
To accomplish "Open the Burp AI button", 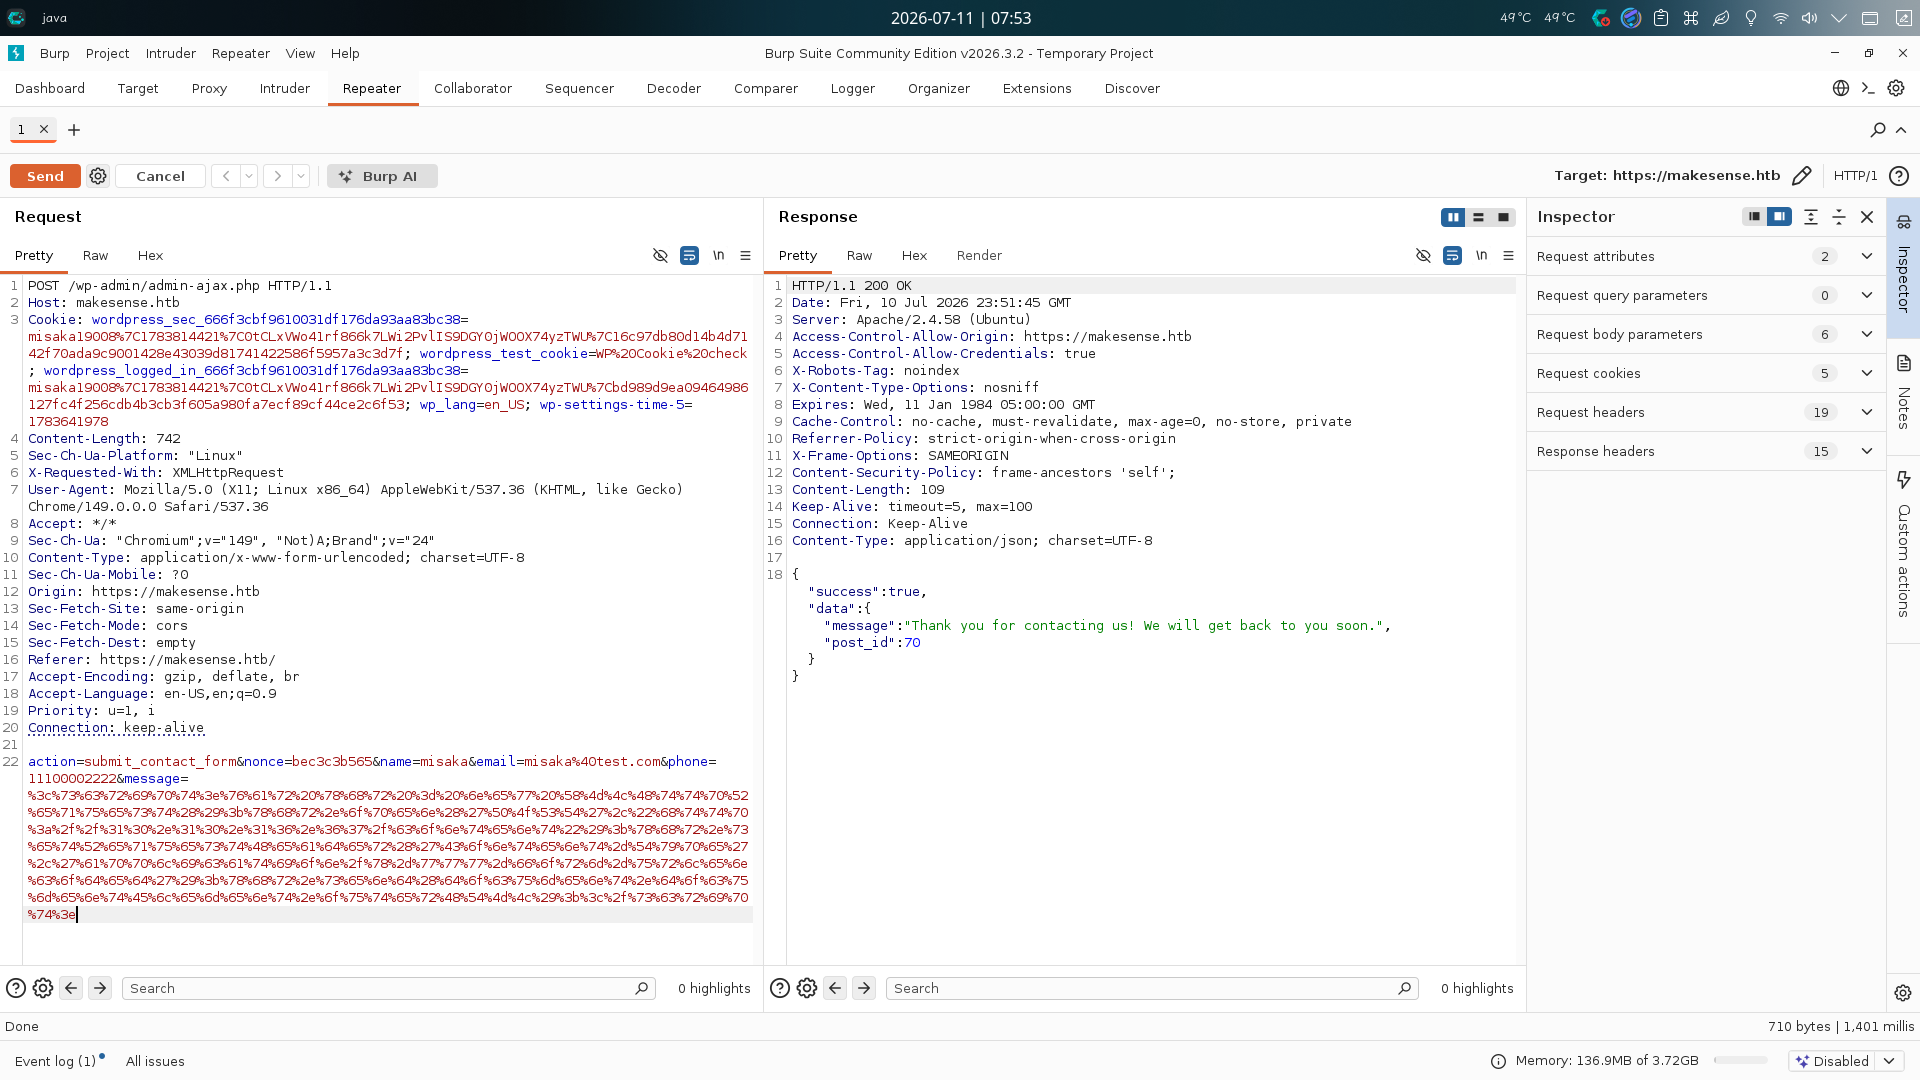I will (x=382, y=176).
